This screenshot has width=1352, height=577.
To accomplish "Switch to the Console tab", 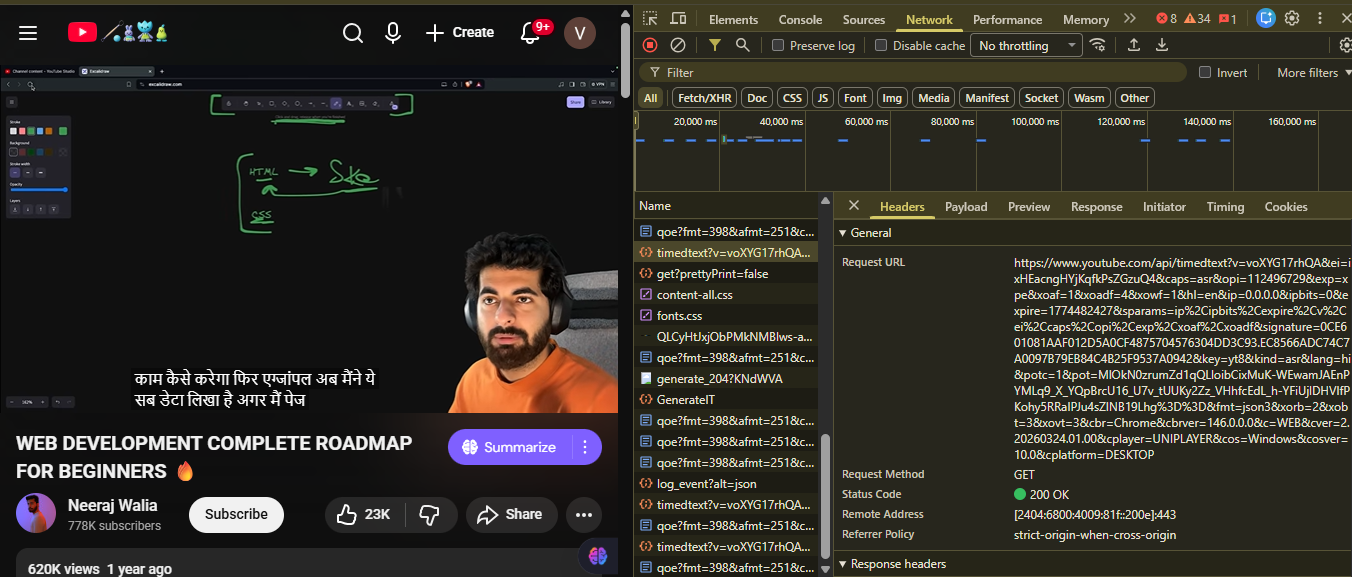I will [800, 19].
